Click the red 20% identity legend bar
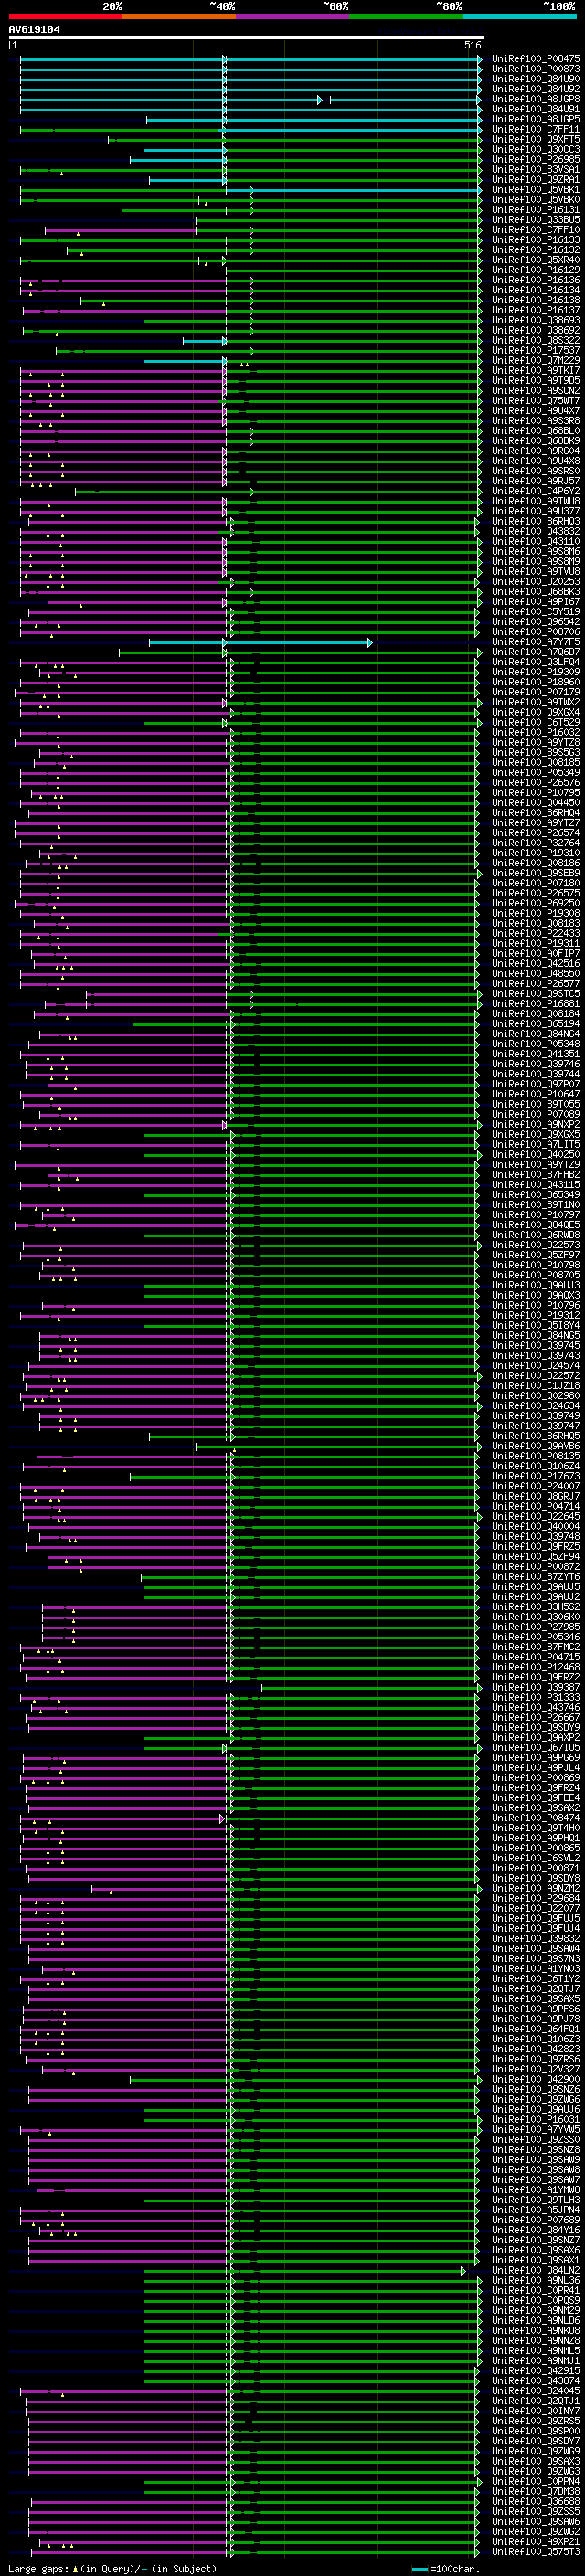 point(65,16)
